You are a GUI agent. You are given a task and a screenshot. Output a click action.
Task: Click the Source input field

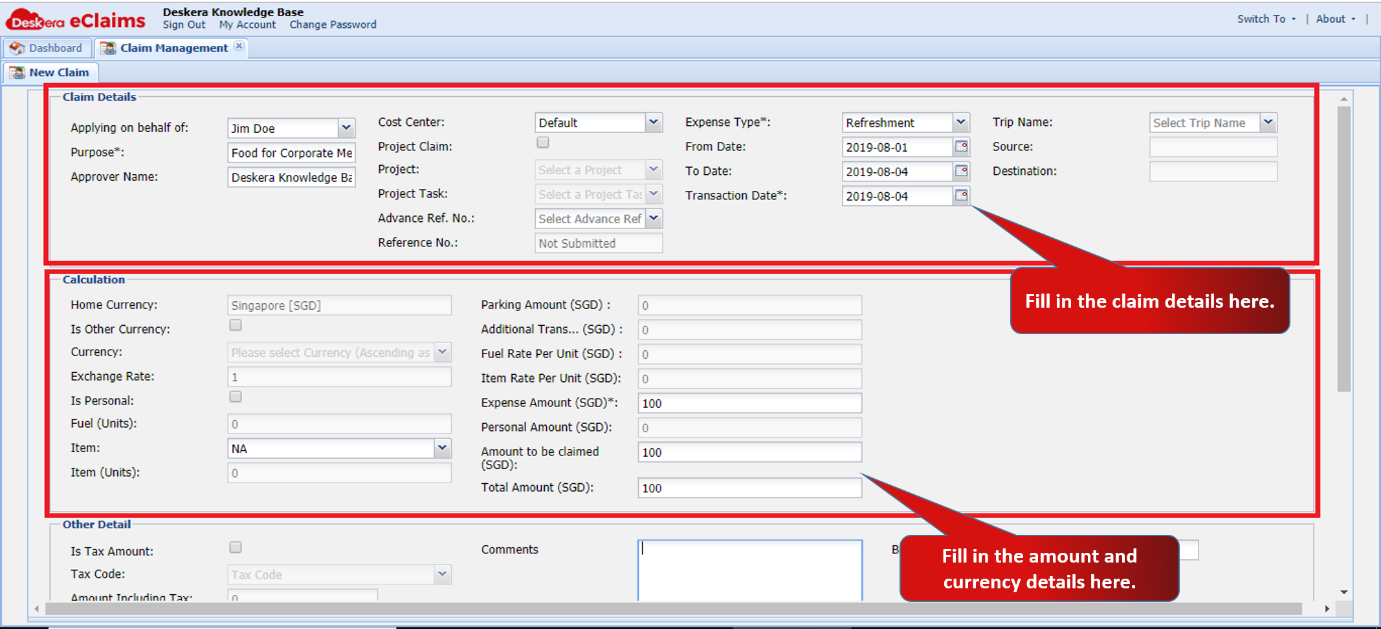point(1213,147)
